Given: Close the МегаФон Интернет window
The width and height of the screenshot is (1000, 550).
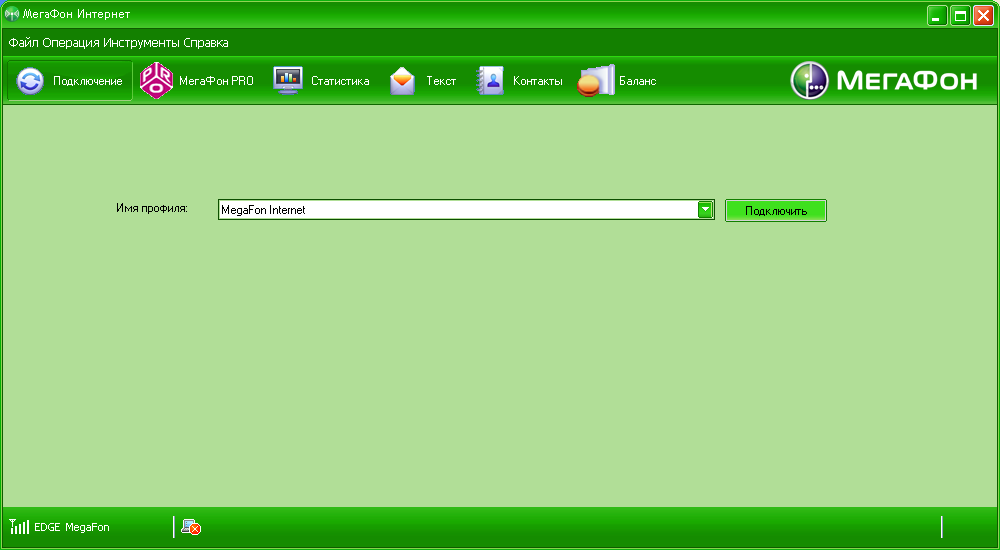Looking at the screenshot, I should point(983,15).
